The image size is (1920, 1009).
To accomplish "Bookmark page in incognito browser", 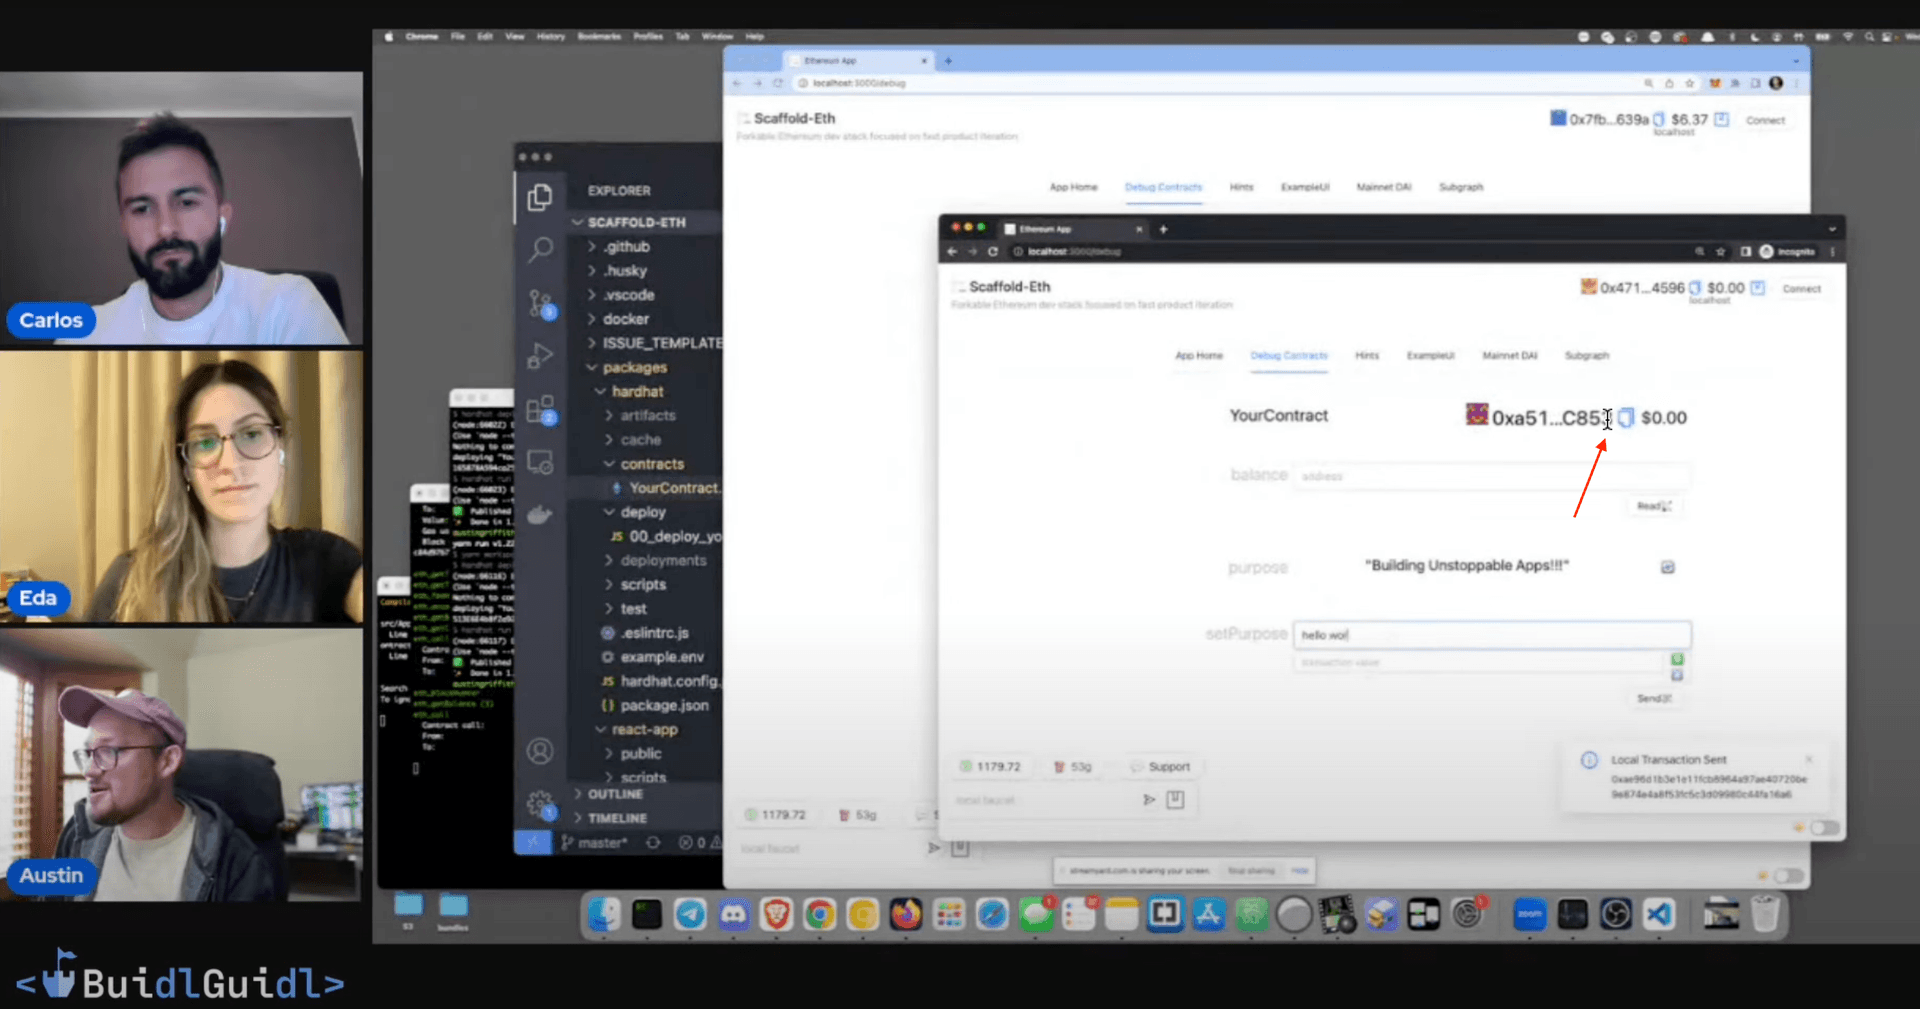I will 1720,252.
